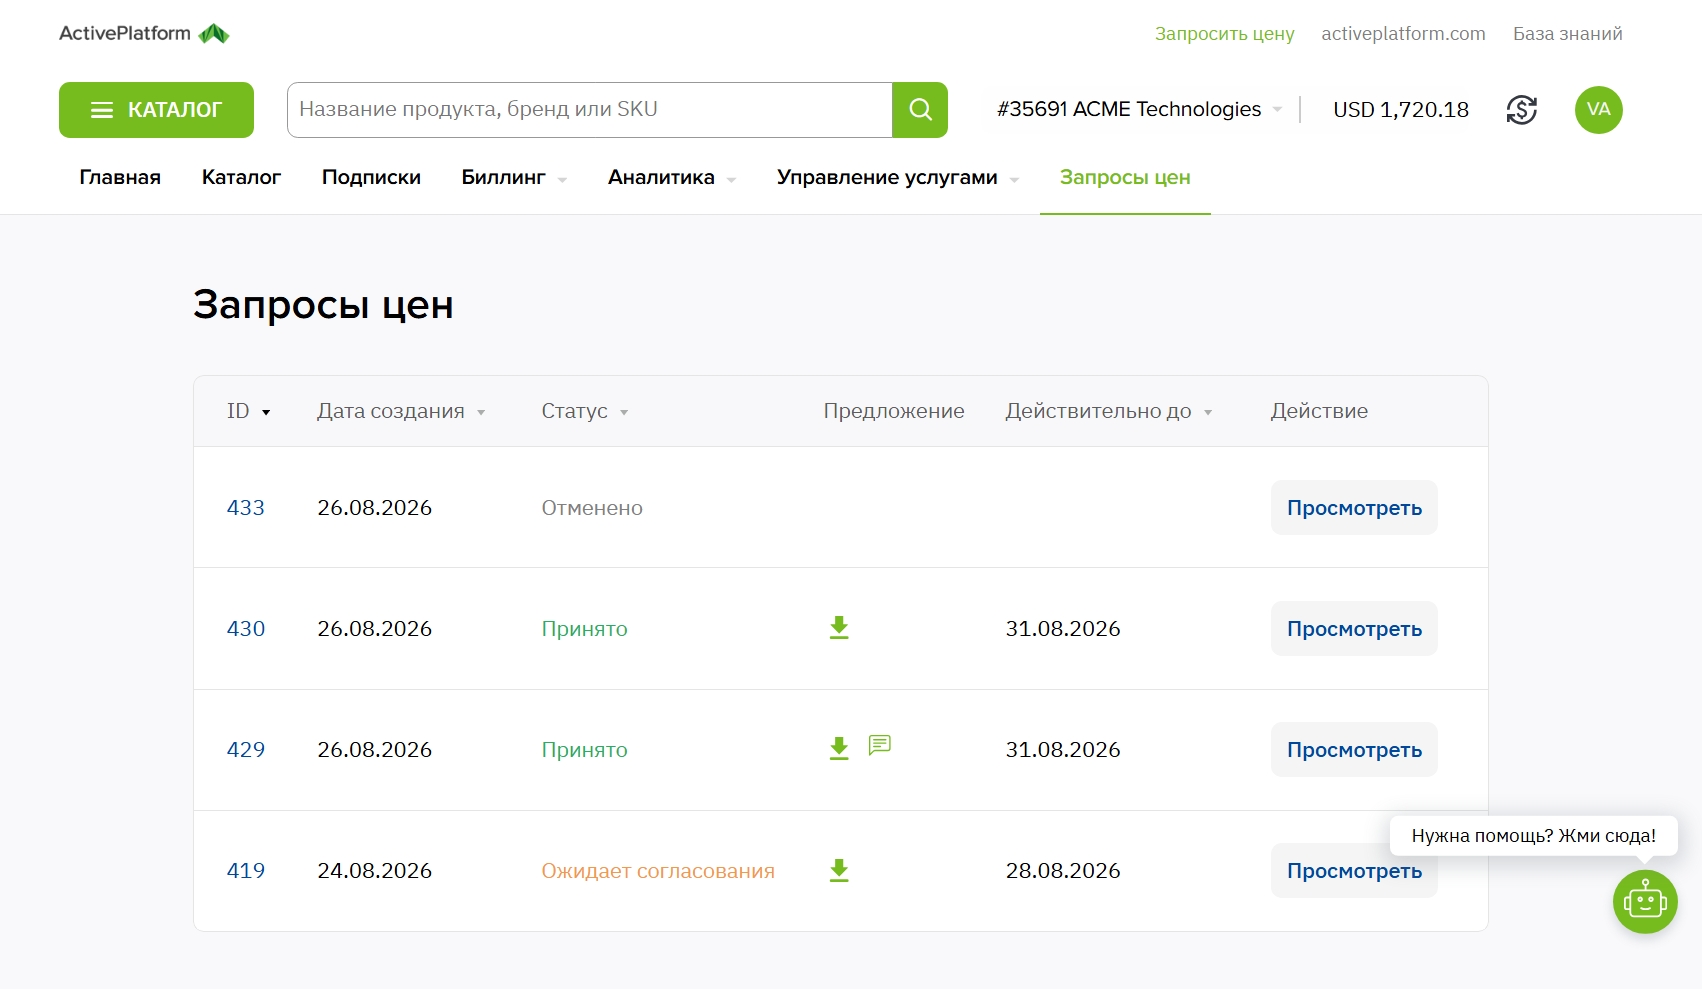
Task: Open the Подписки tab
Action: pyautogui.click(x=371, y=177)
